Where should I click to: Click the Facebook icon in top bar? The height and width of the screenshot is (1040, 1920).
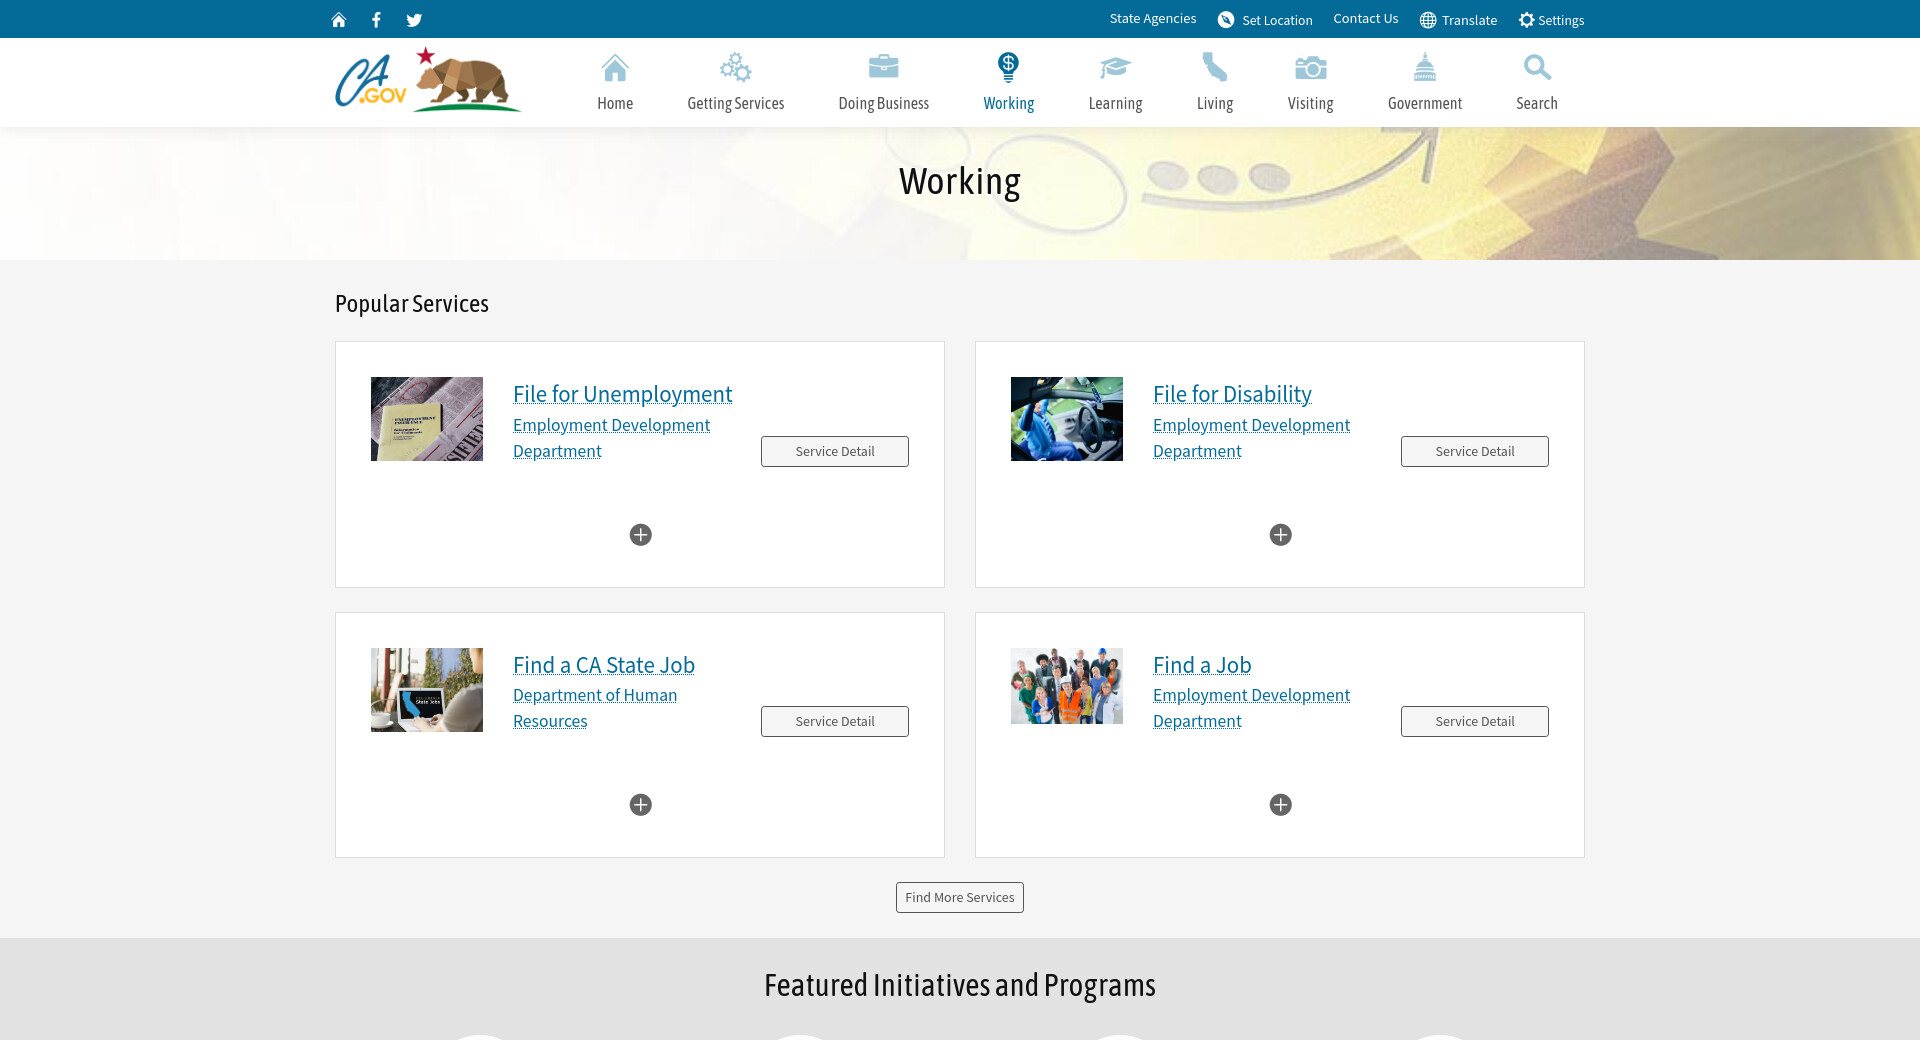376,20
